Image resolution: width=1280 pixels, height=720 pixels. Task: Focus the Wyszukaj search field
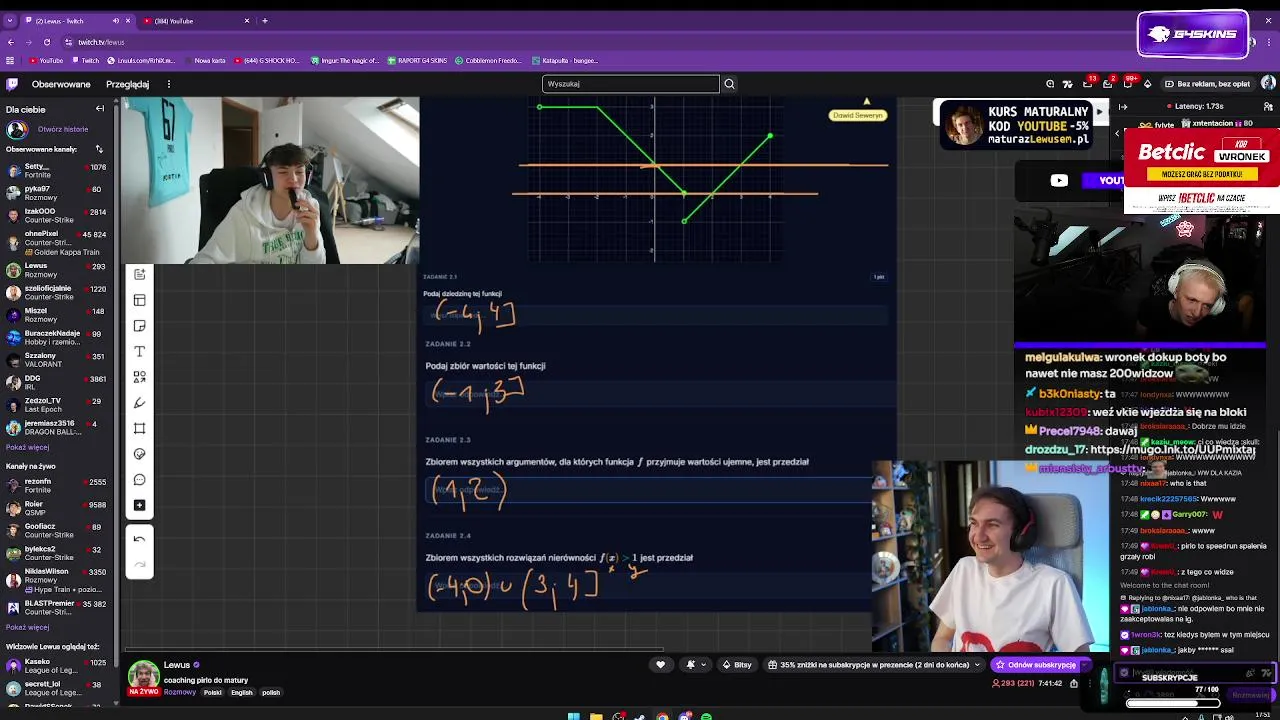[x=630, y=84]
